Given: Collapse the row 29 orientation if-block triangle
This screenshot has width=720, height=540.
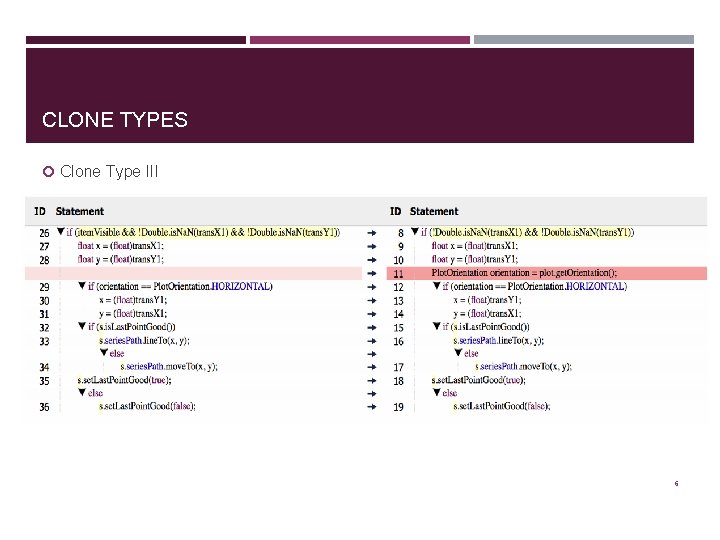Looking at the screenshot, I should click(x=82, y=286).
